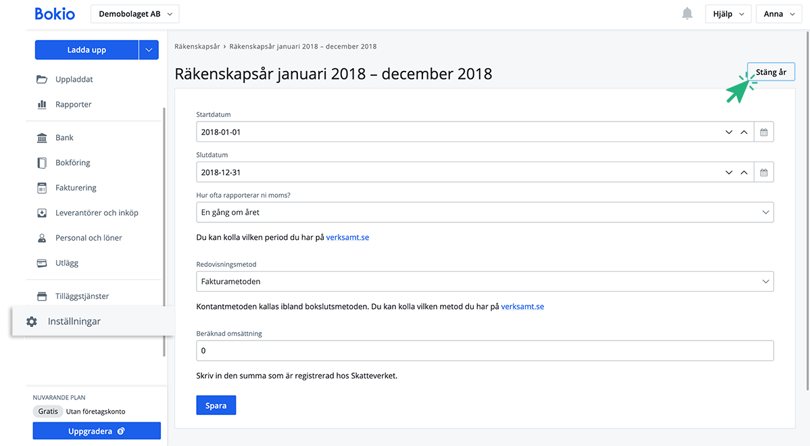Click the Gratis plan badge
The width and height of the screenshot is (810, 446).
click(48, 411)
